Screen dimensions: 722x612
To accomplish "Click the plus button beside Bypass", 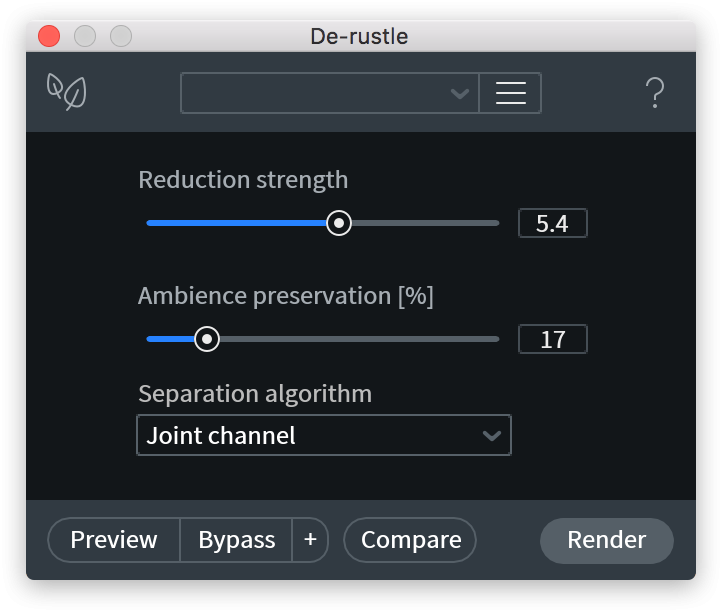I will pos(310,540).
